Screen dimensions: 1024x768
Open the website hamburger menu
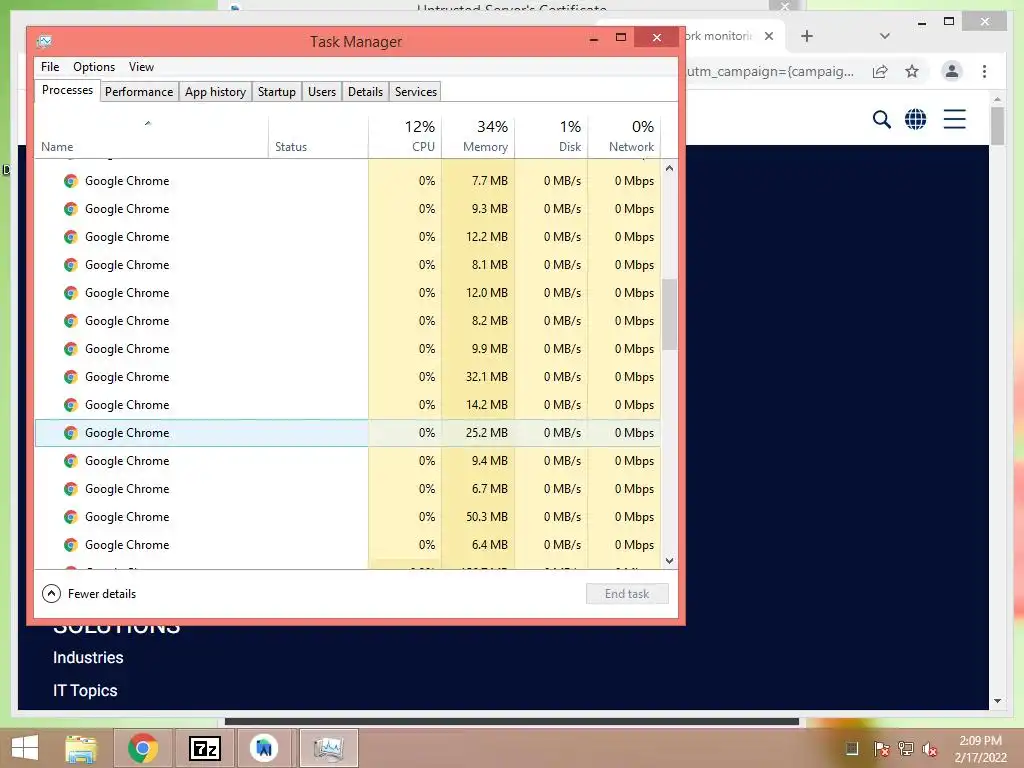click(954, 120)
